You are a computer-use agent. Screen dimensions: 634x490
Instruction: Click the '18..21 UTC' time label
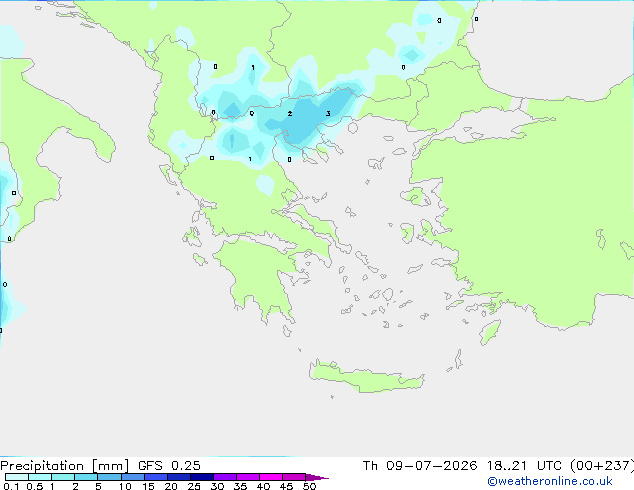tap(524, 466)
